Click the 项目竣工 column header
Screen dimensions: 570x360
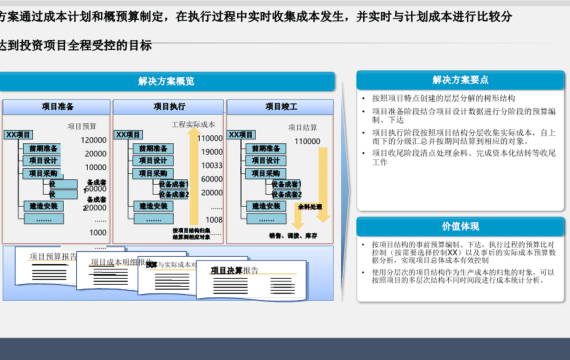pyautogui.click(x=280, y=107)
